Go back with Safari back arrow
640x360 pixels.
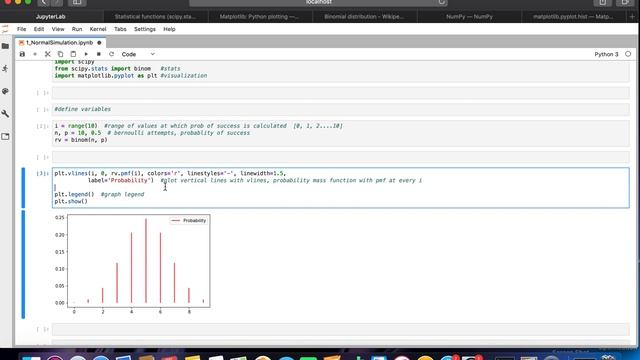pyautogui.click(x=43, y=2)
